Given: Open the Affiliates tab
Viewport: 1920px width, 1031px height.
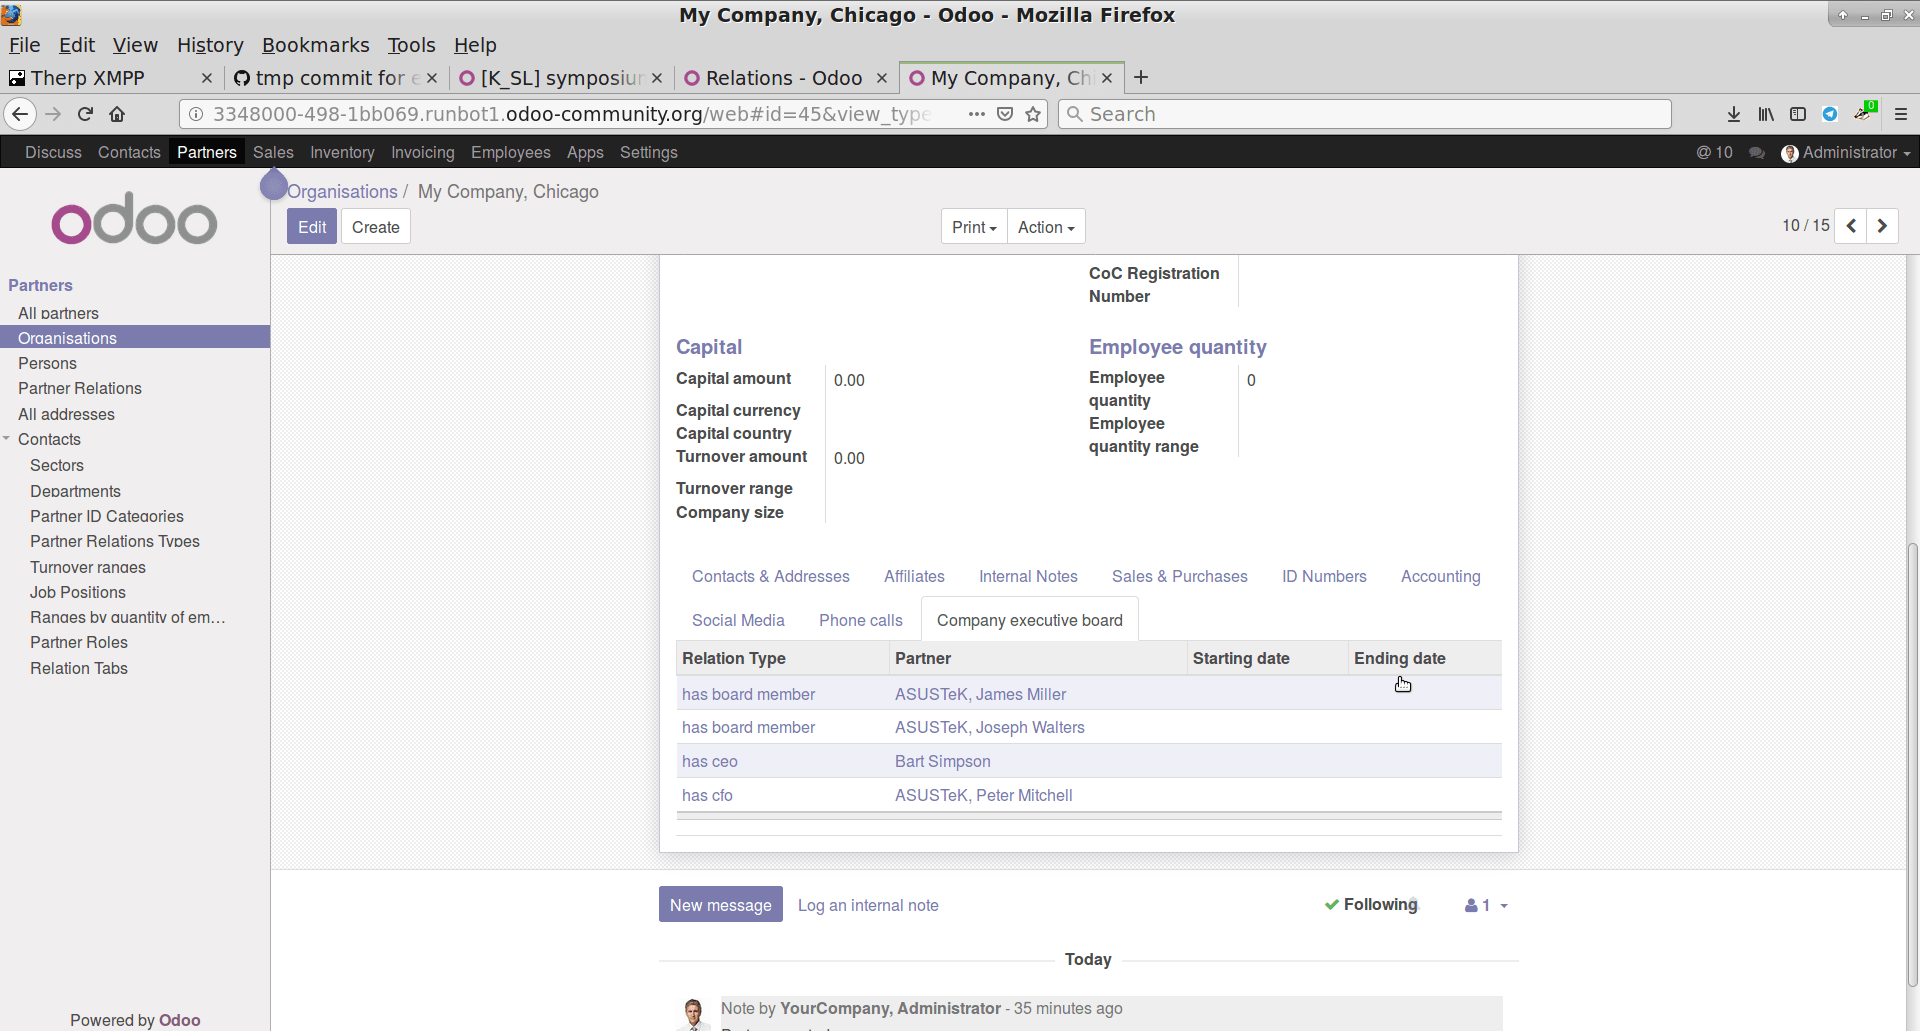Looking at the screenshot, I should [x=914, y=576].
